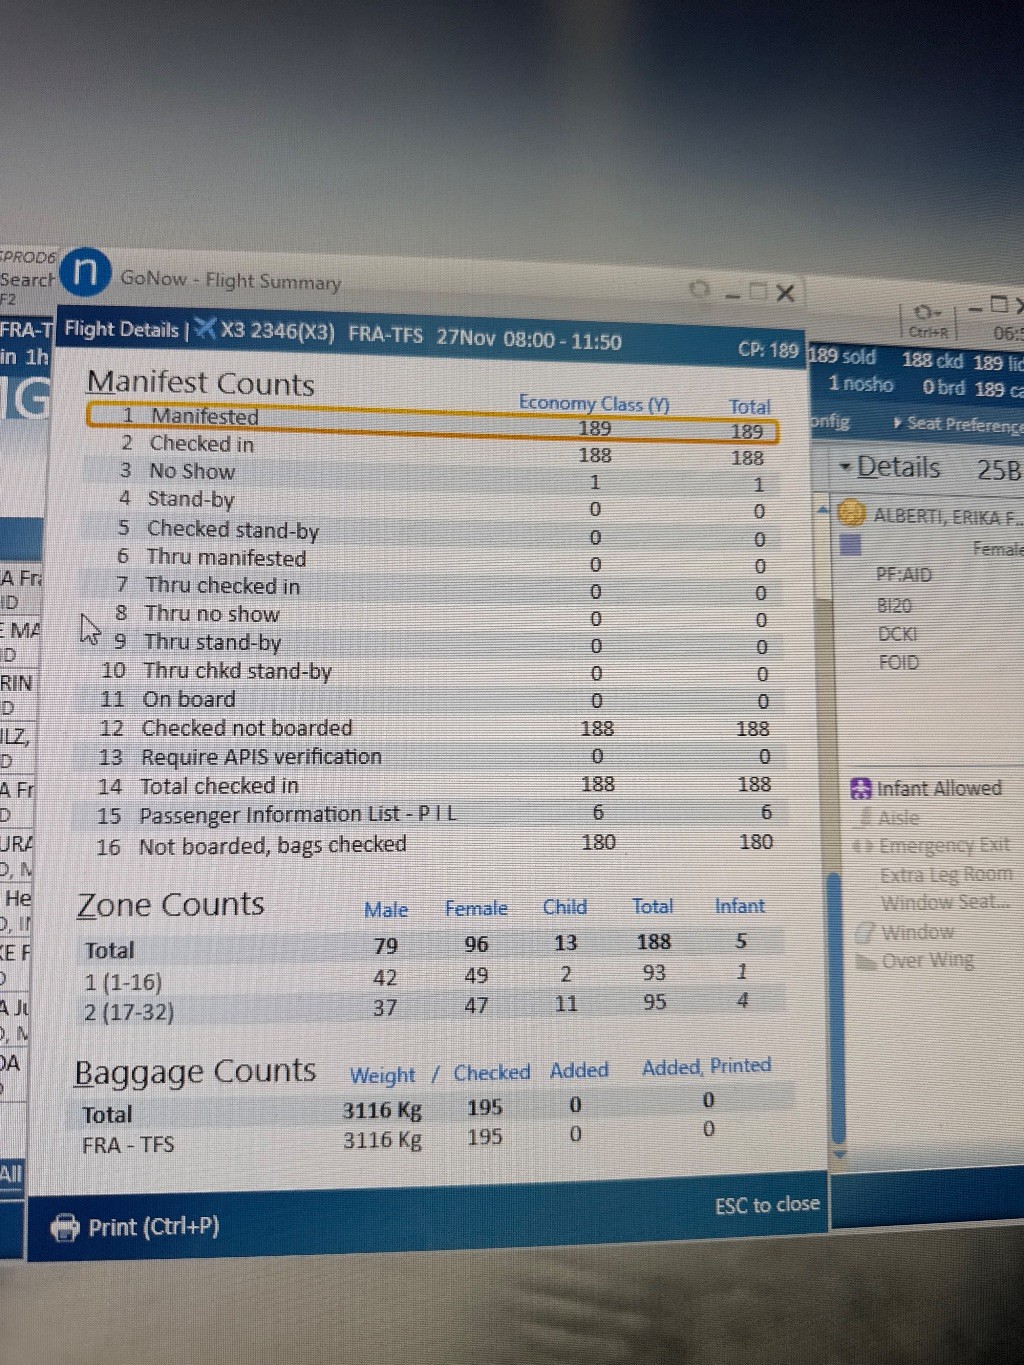Viewport: 1024px width, 1365px height.
Task: Click the airplane icon beside flight X3 2346
Action: (x=205, y=329)
